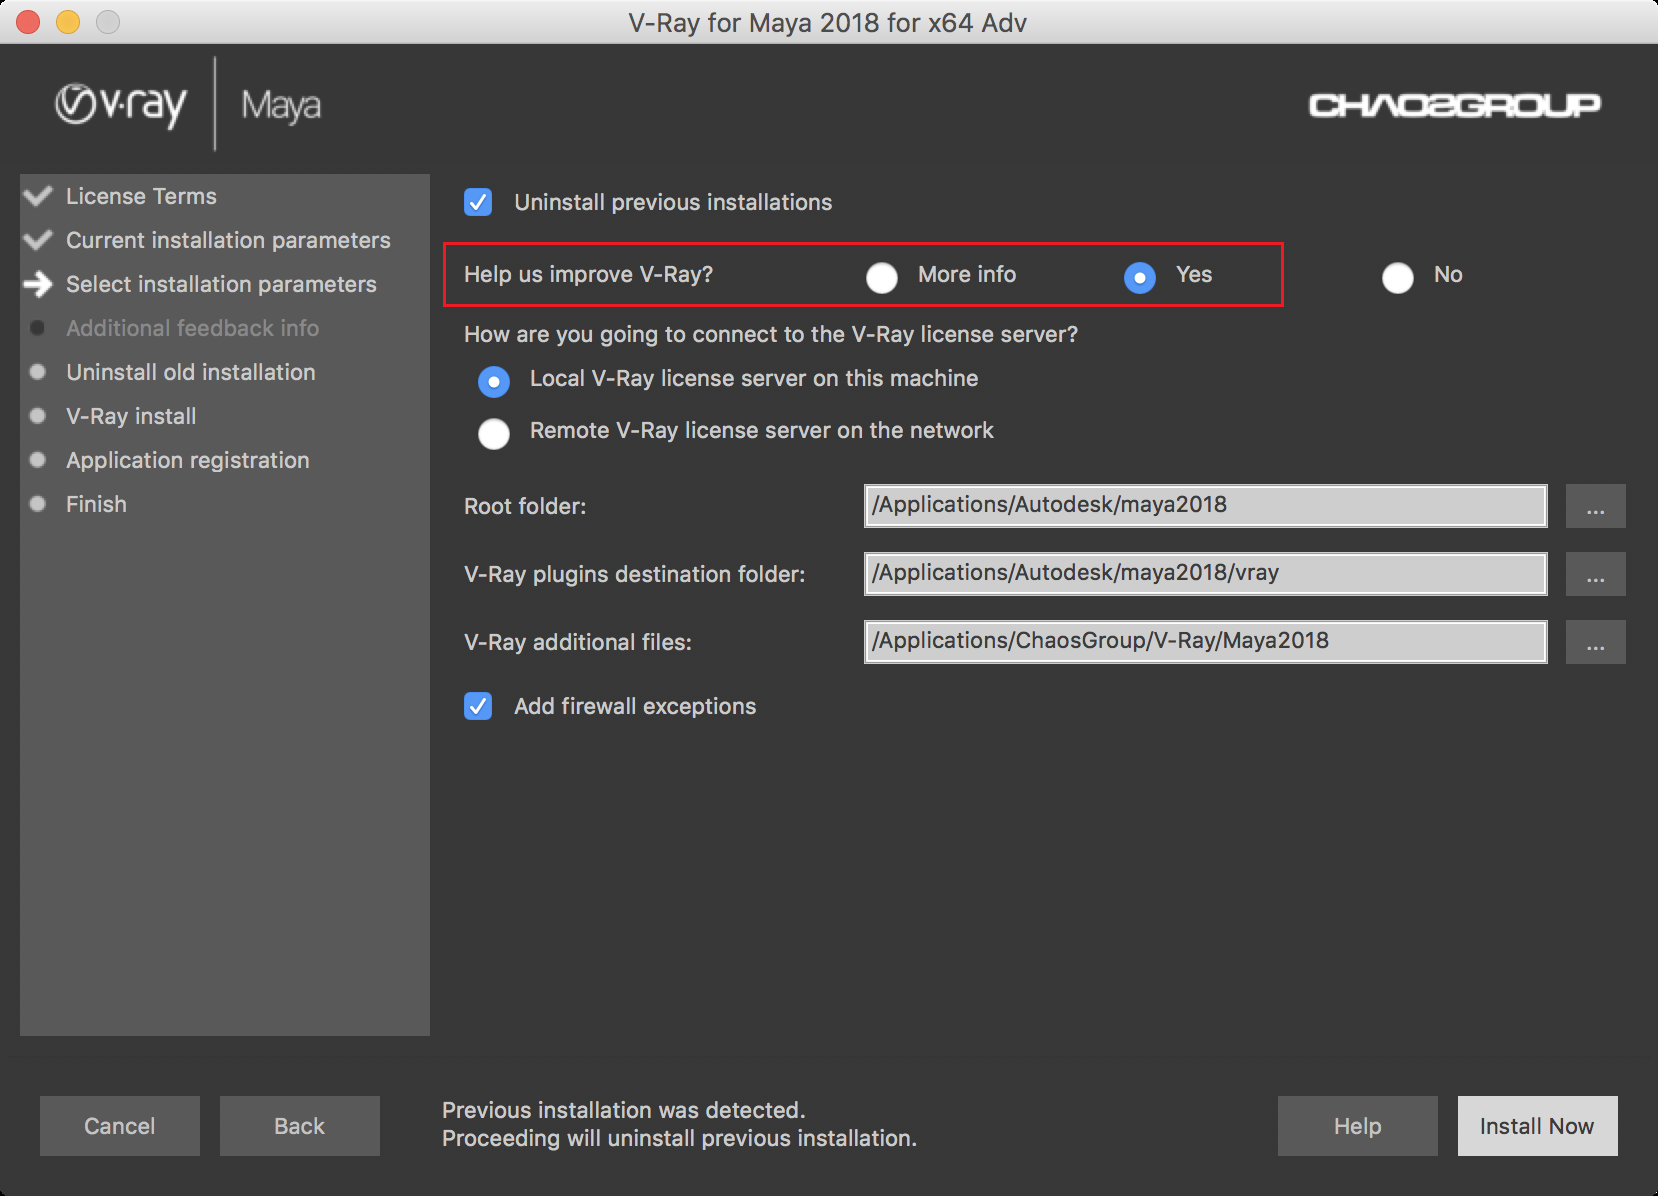Browse for plugins destination folder

pyautogui.click(x=1596, y=574)
